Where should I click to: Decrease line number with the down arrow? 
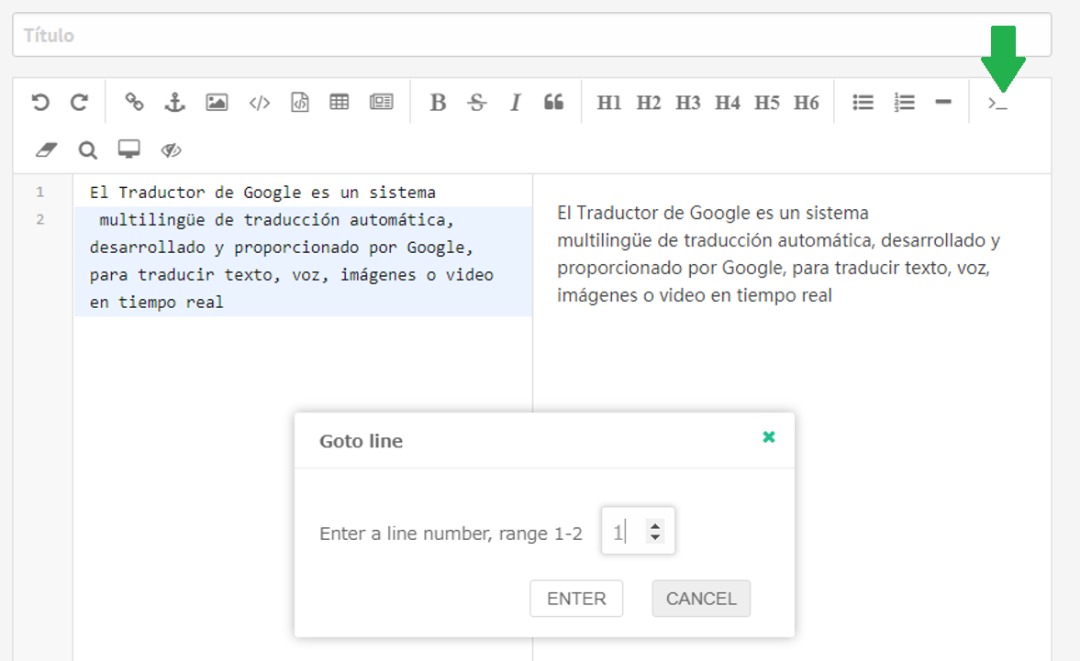click(655, 536)
